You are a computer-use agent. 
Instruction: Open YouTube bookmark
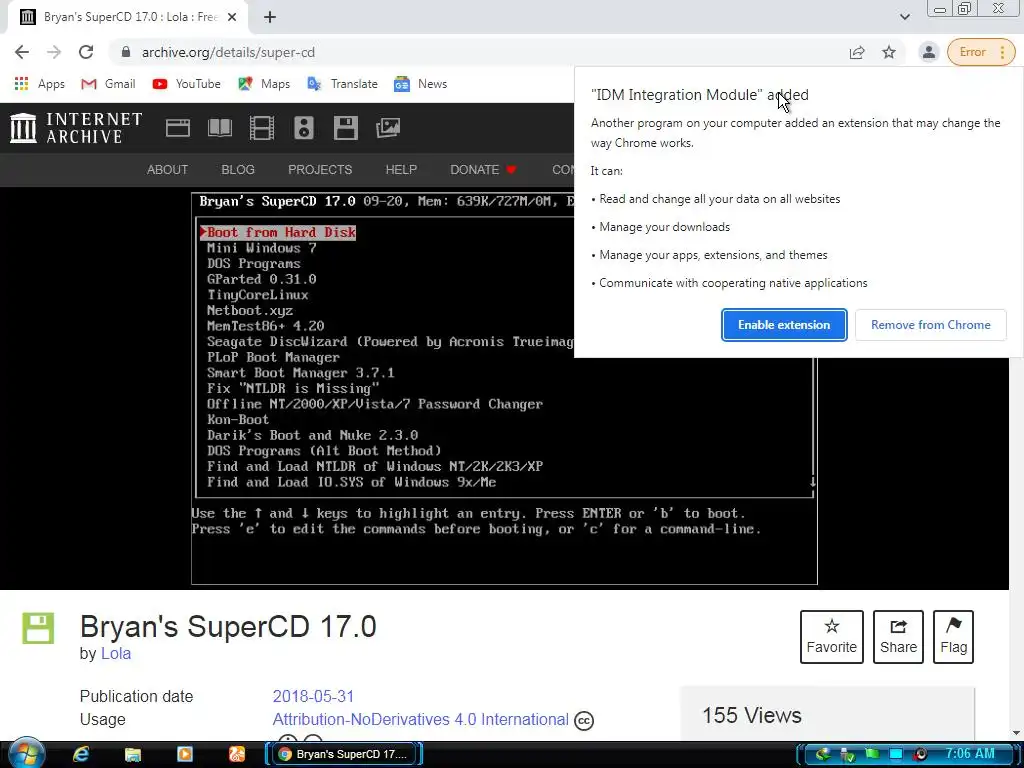pyautogui.click(x=187, y=84)
